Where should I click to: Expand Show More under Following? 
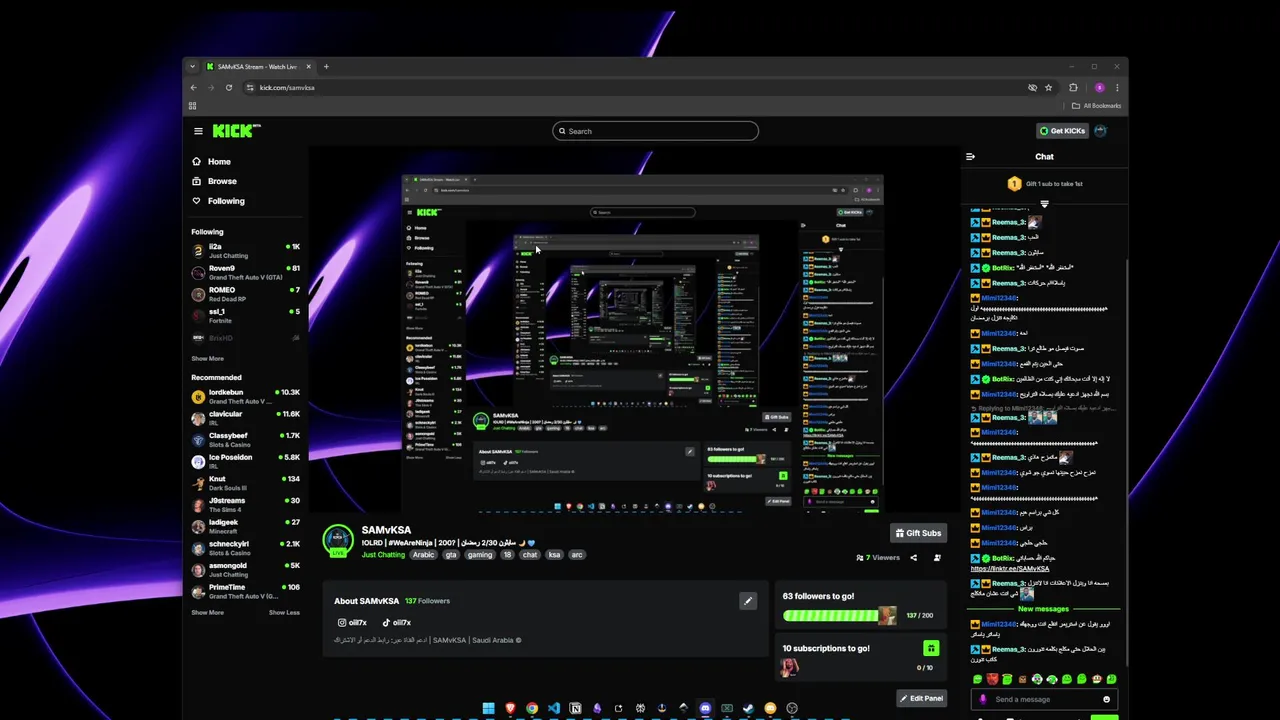(x=208, y=359)
